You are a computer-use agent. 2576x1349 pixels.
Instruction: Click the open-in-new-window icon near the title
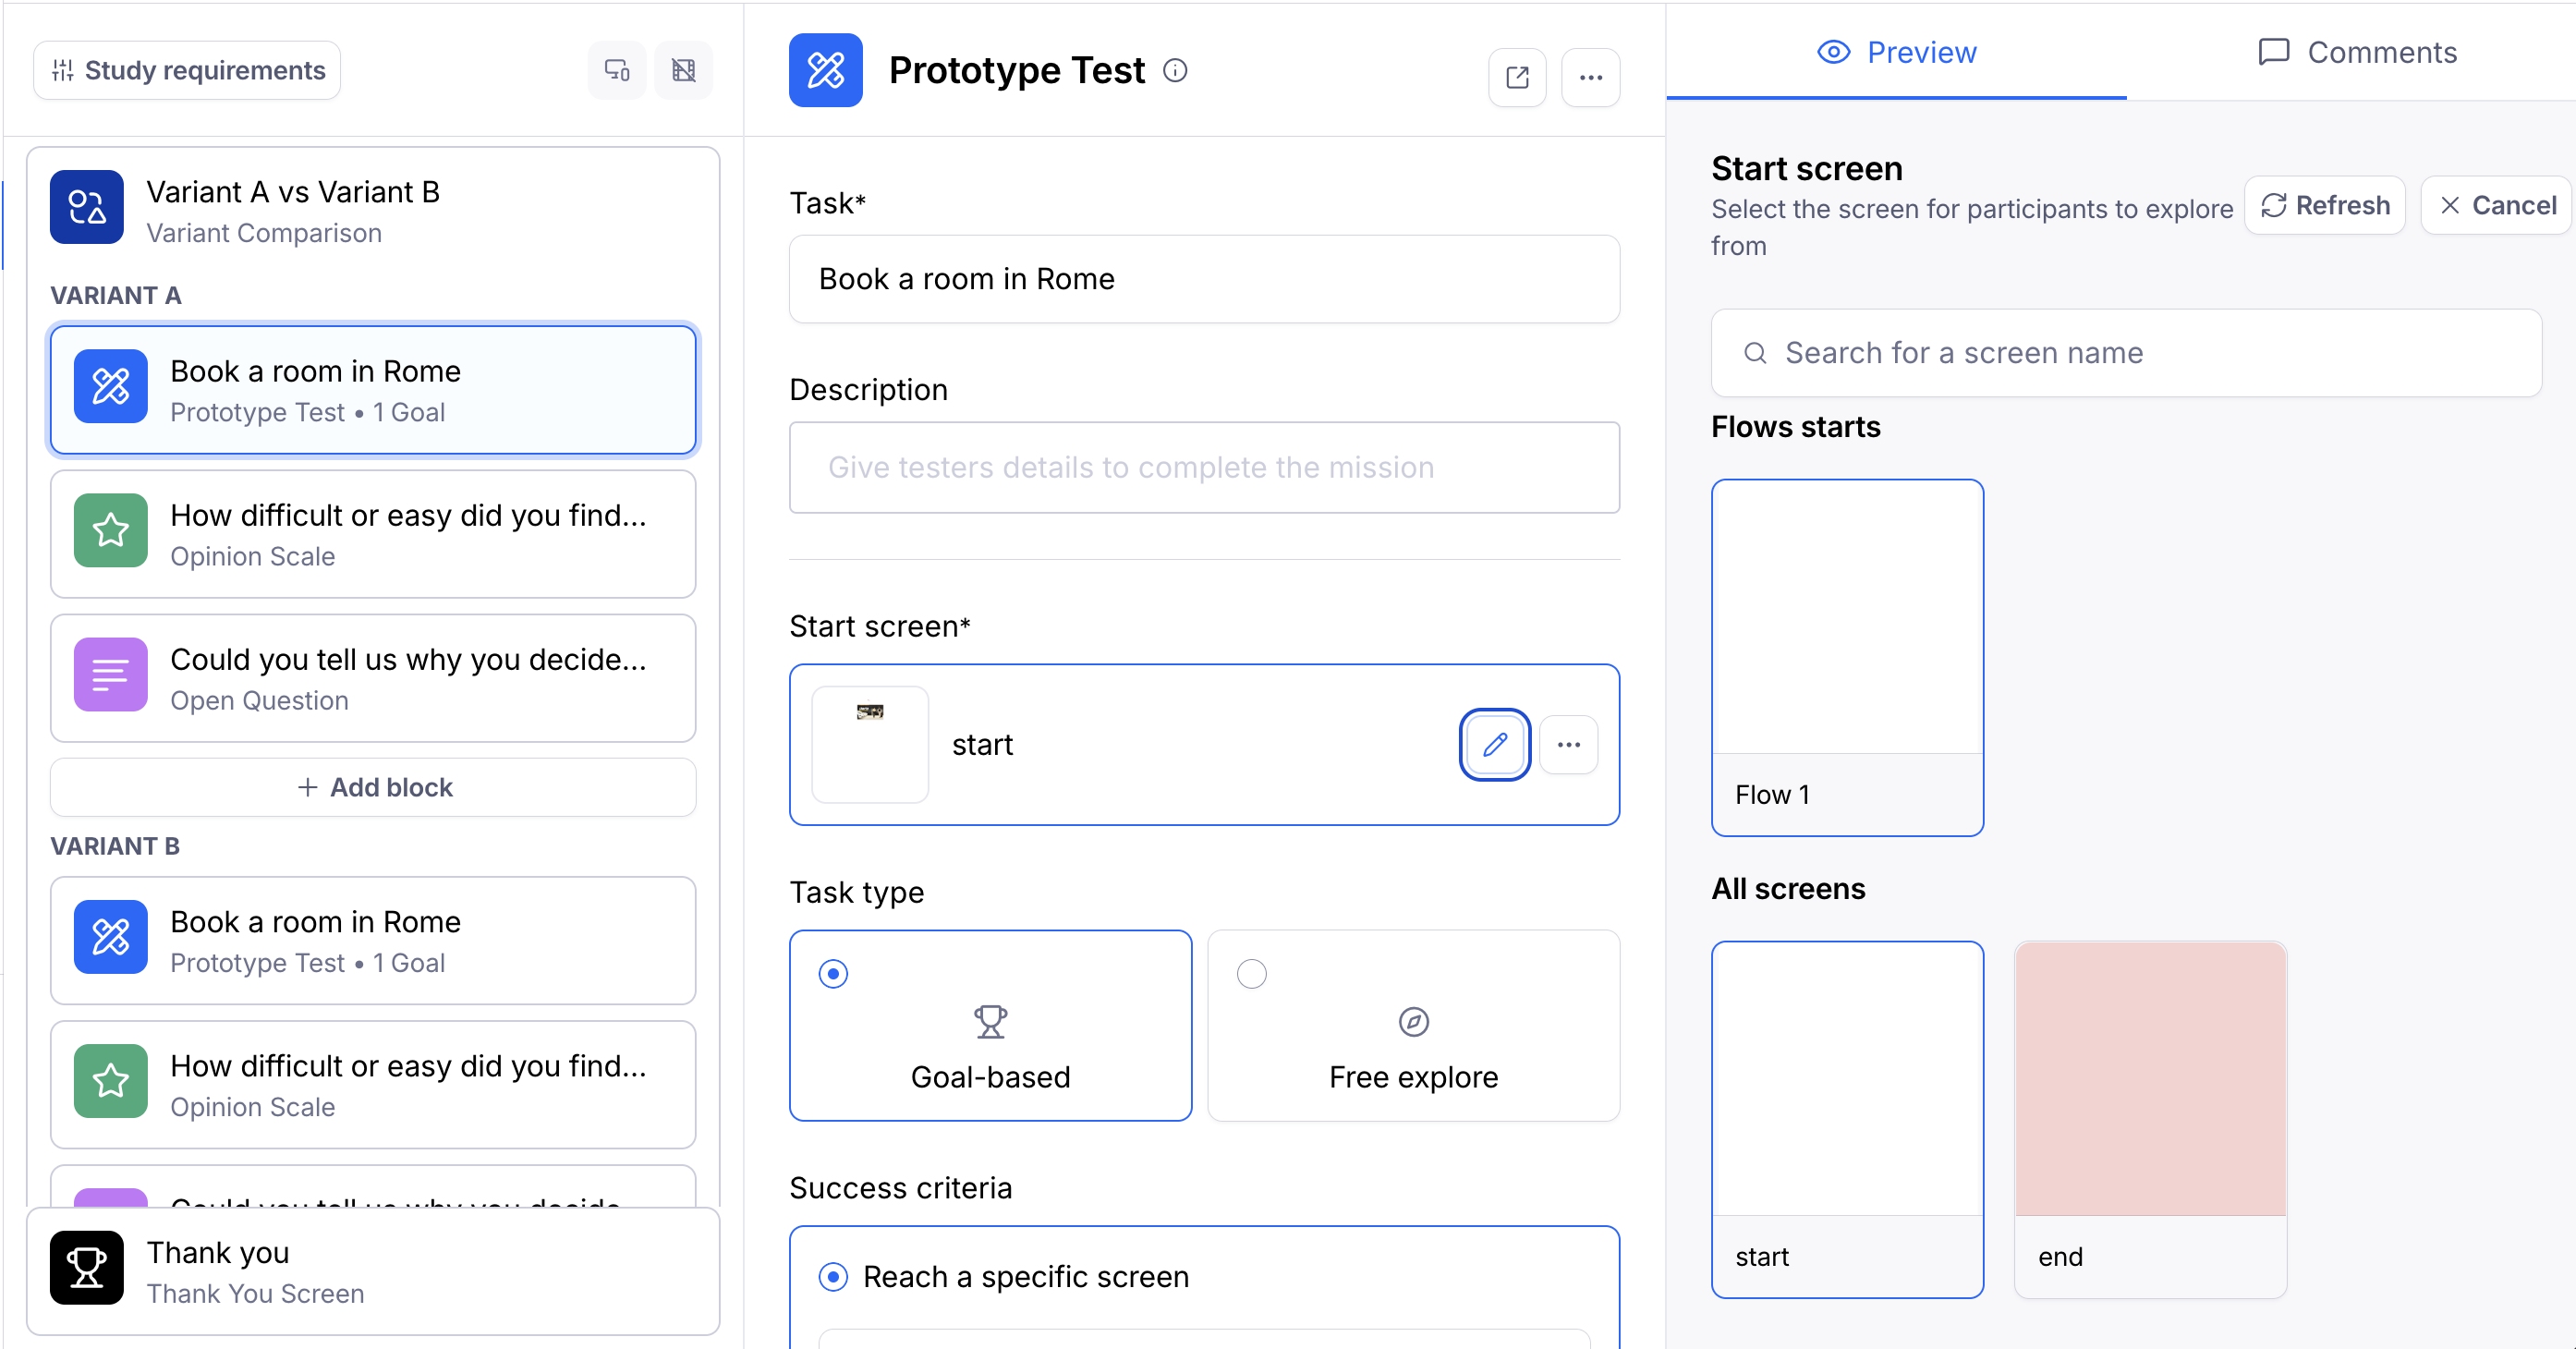pyautogui.click(x=1516, y=77)
